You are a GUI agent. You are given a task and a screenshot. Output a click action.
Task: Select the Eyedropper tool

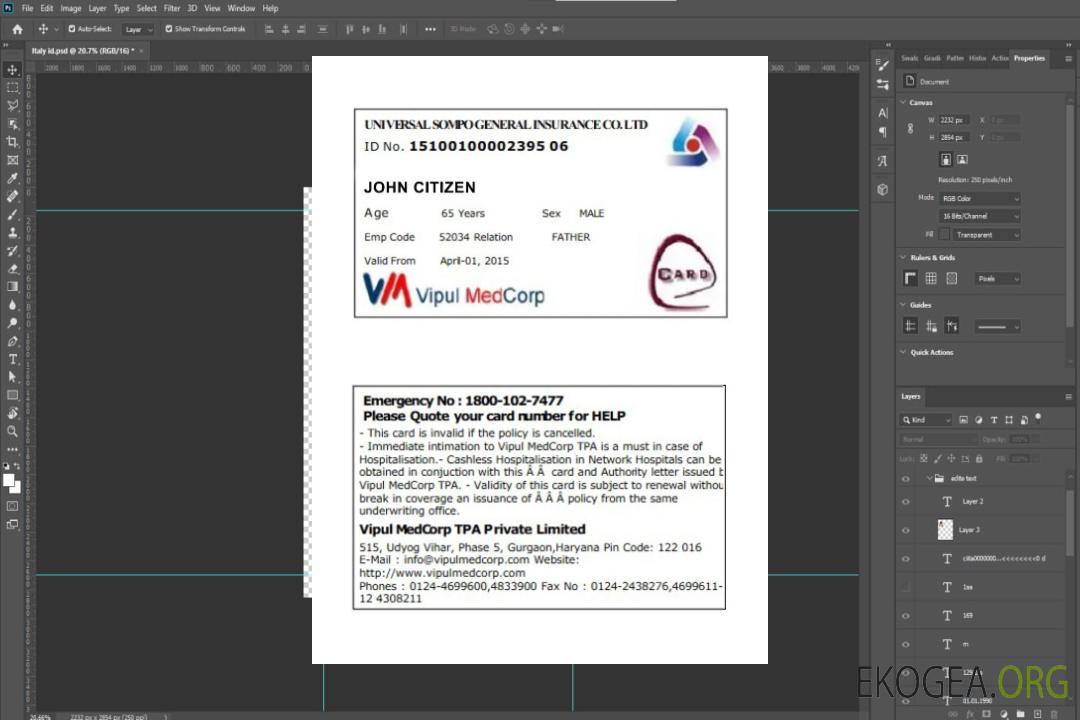click(12, 178)
